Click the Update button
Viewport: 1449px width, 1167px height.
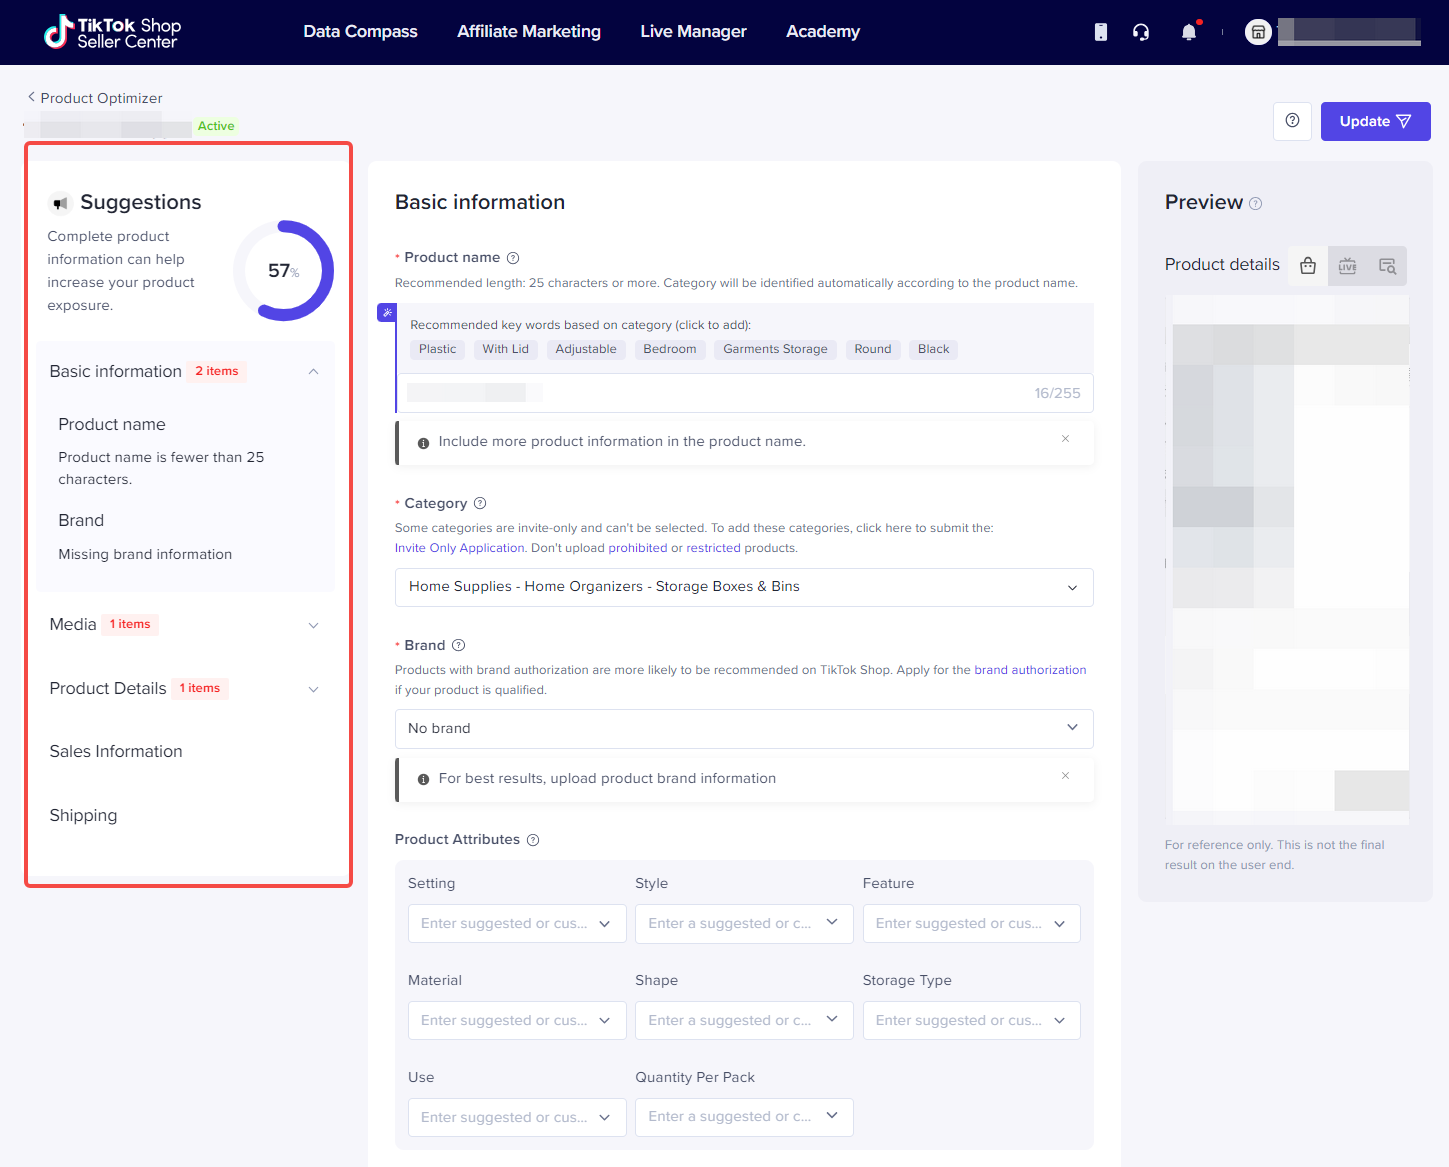tap(1375, 121)
